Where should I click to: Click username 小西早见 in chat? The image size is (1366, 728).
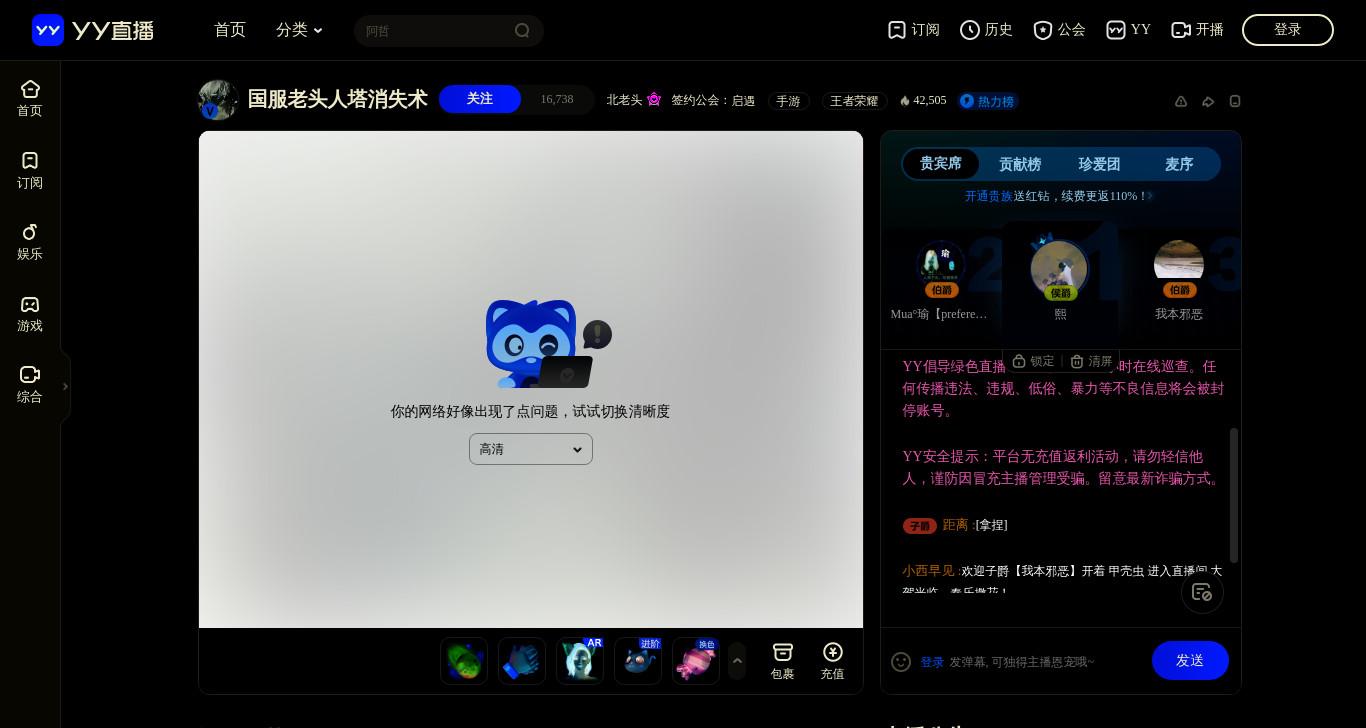click(x=929, y=571)
